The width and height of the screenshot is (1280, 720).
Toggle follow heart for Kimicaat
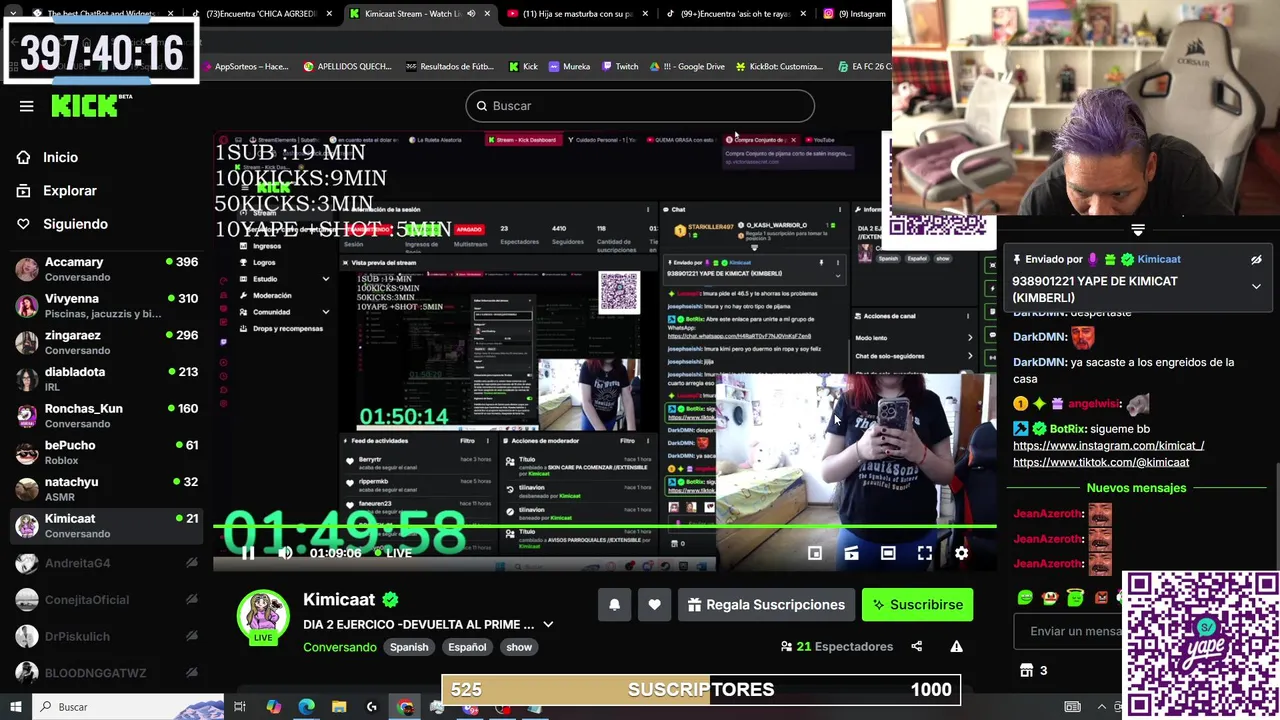point(655,604)
